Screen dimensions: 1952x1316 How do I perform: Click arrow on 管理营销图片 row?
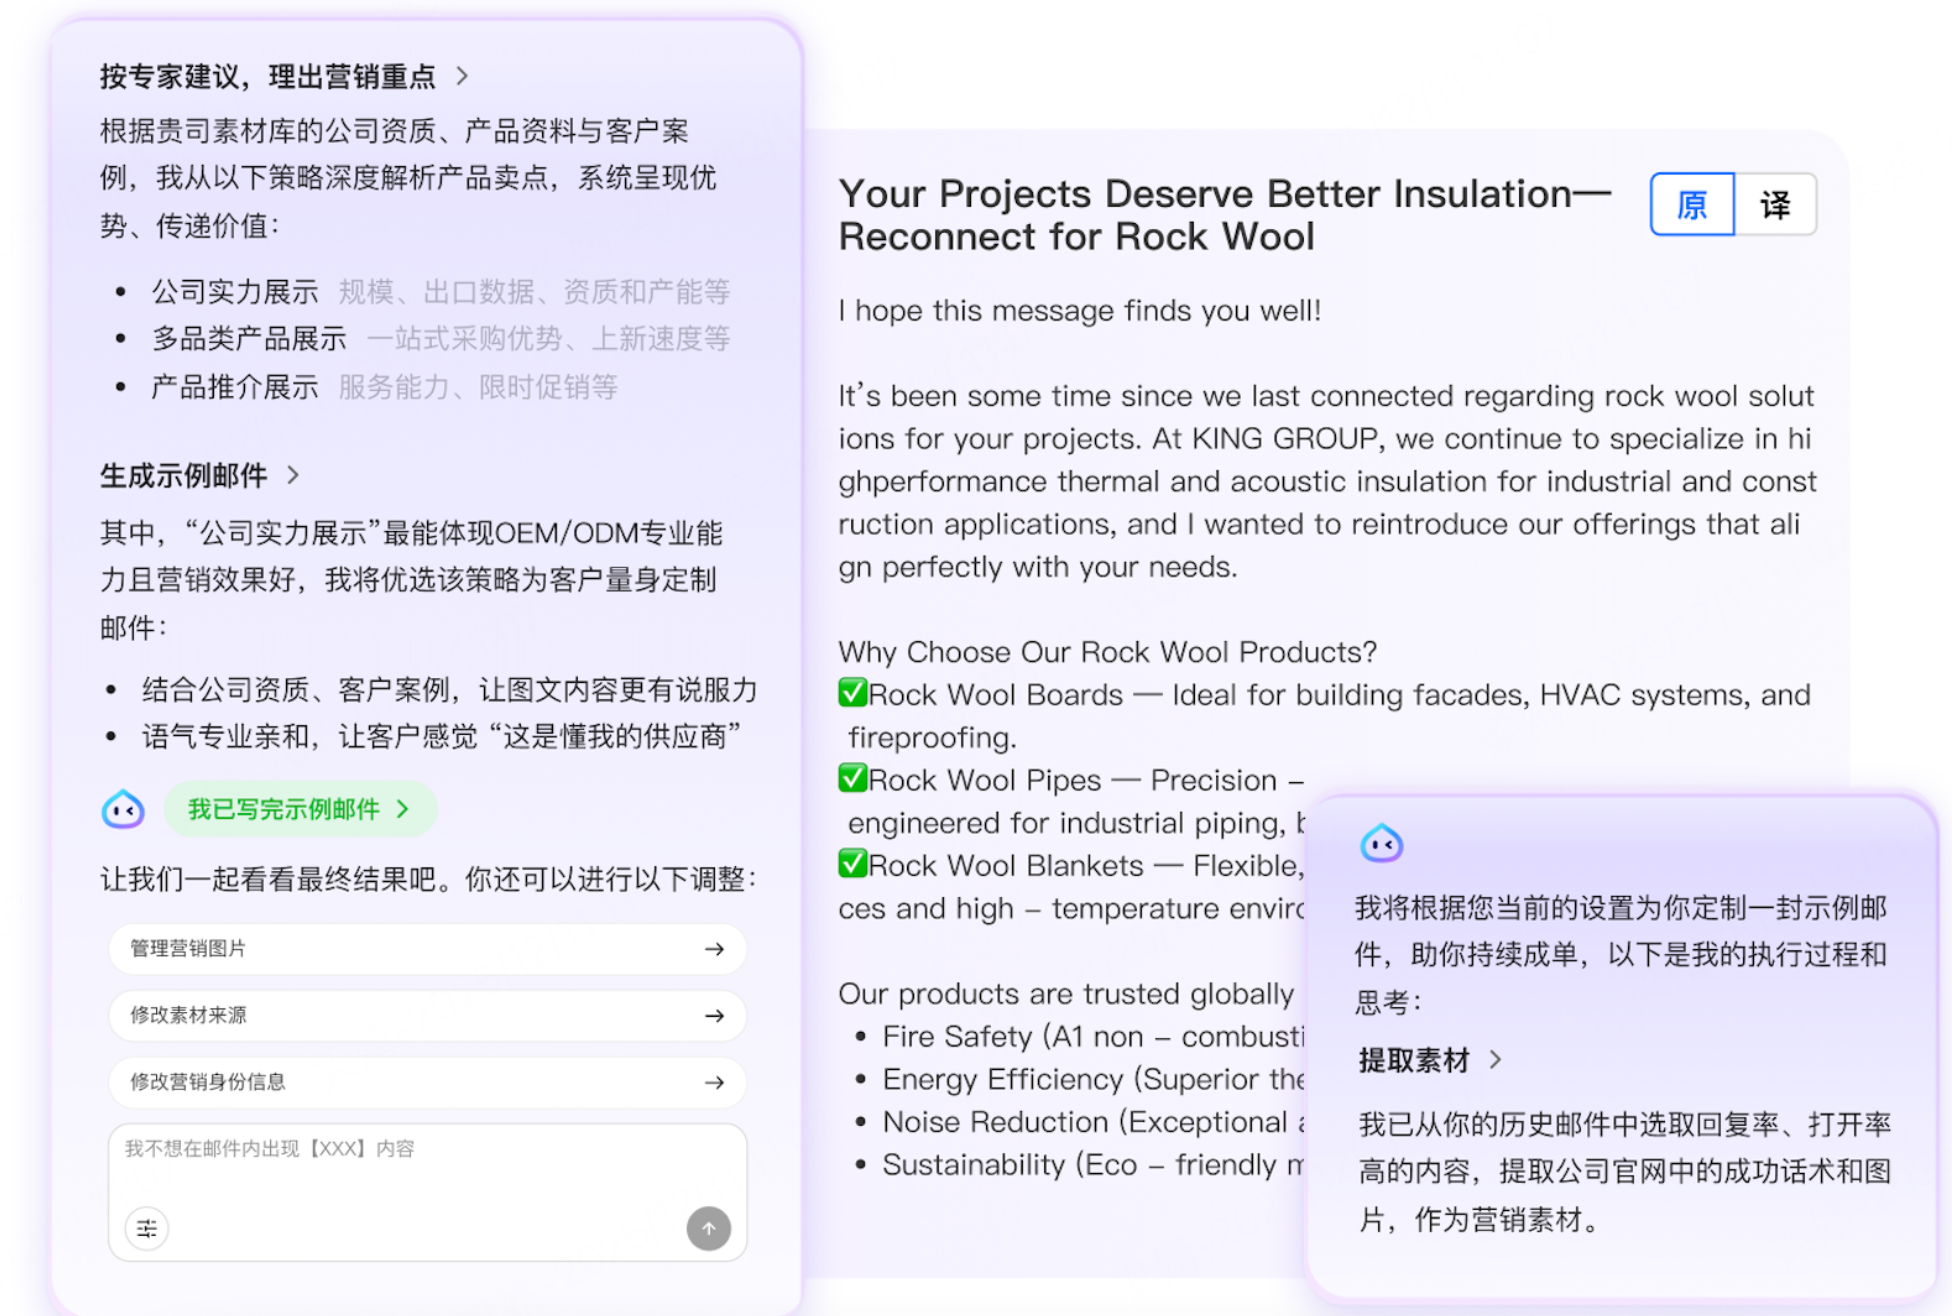pyautogui.click(x=714, y=949)
